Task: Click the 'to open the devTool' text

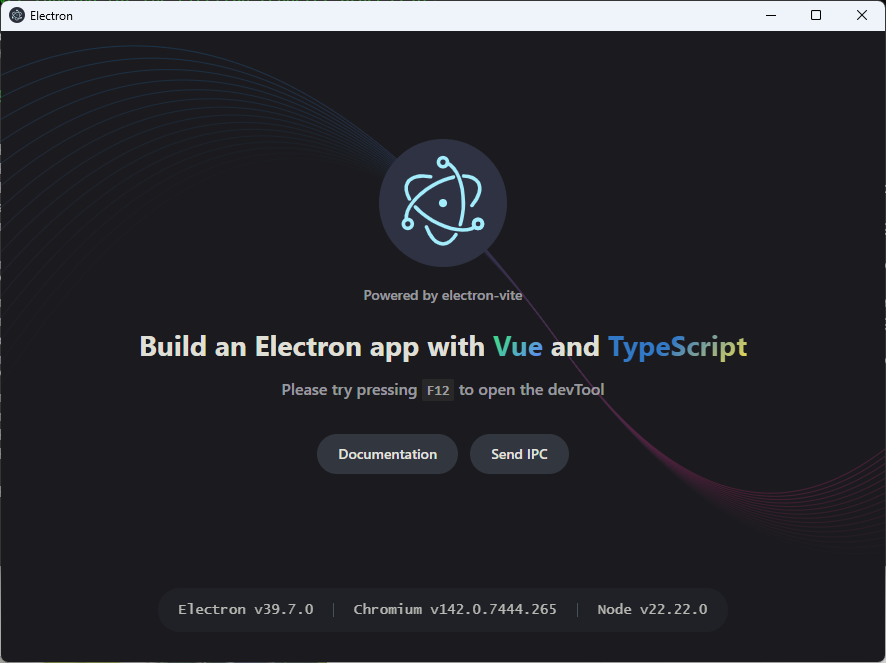Action: coord(532,390)
